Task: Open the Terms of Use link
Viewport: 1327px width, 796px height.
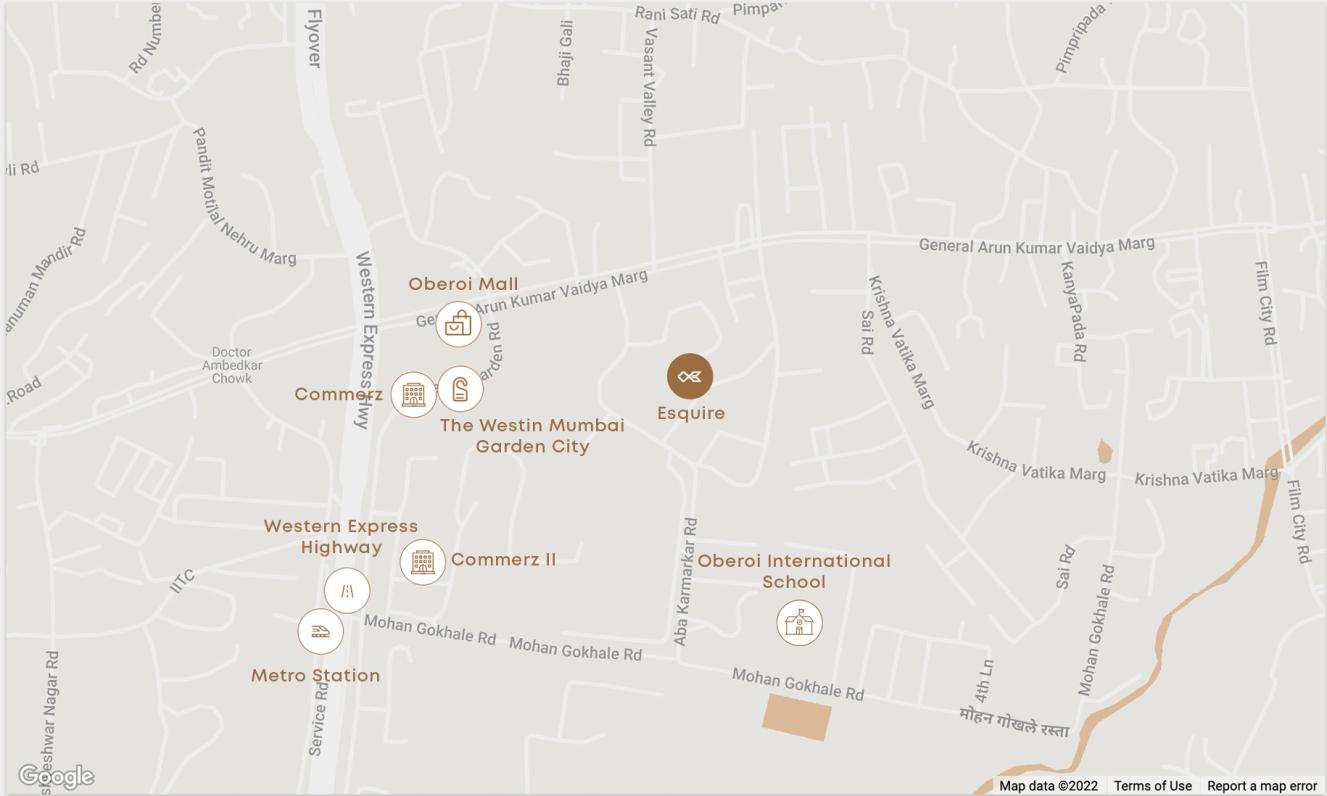Action: click(1153, 786)
